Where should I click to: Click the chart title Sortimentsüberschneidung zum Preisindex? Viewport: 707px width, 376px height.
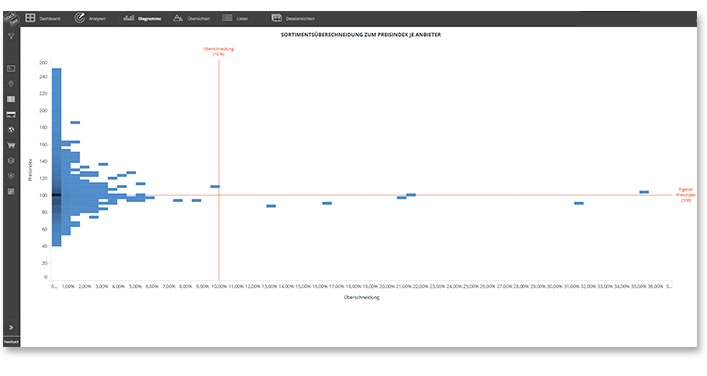pyautogui.click(x=361, y=35)
